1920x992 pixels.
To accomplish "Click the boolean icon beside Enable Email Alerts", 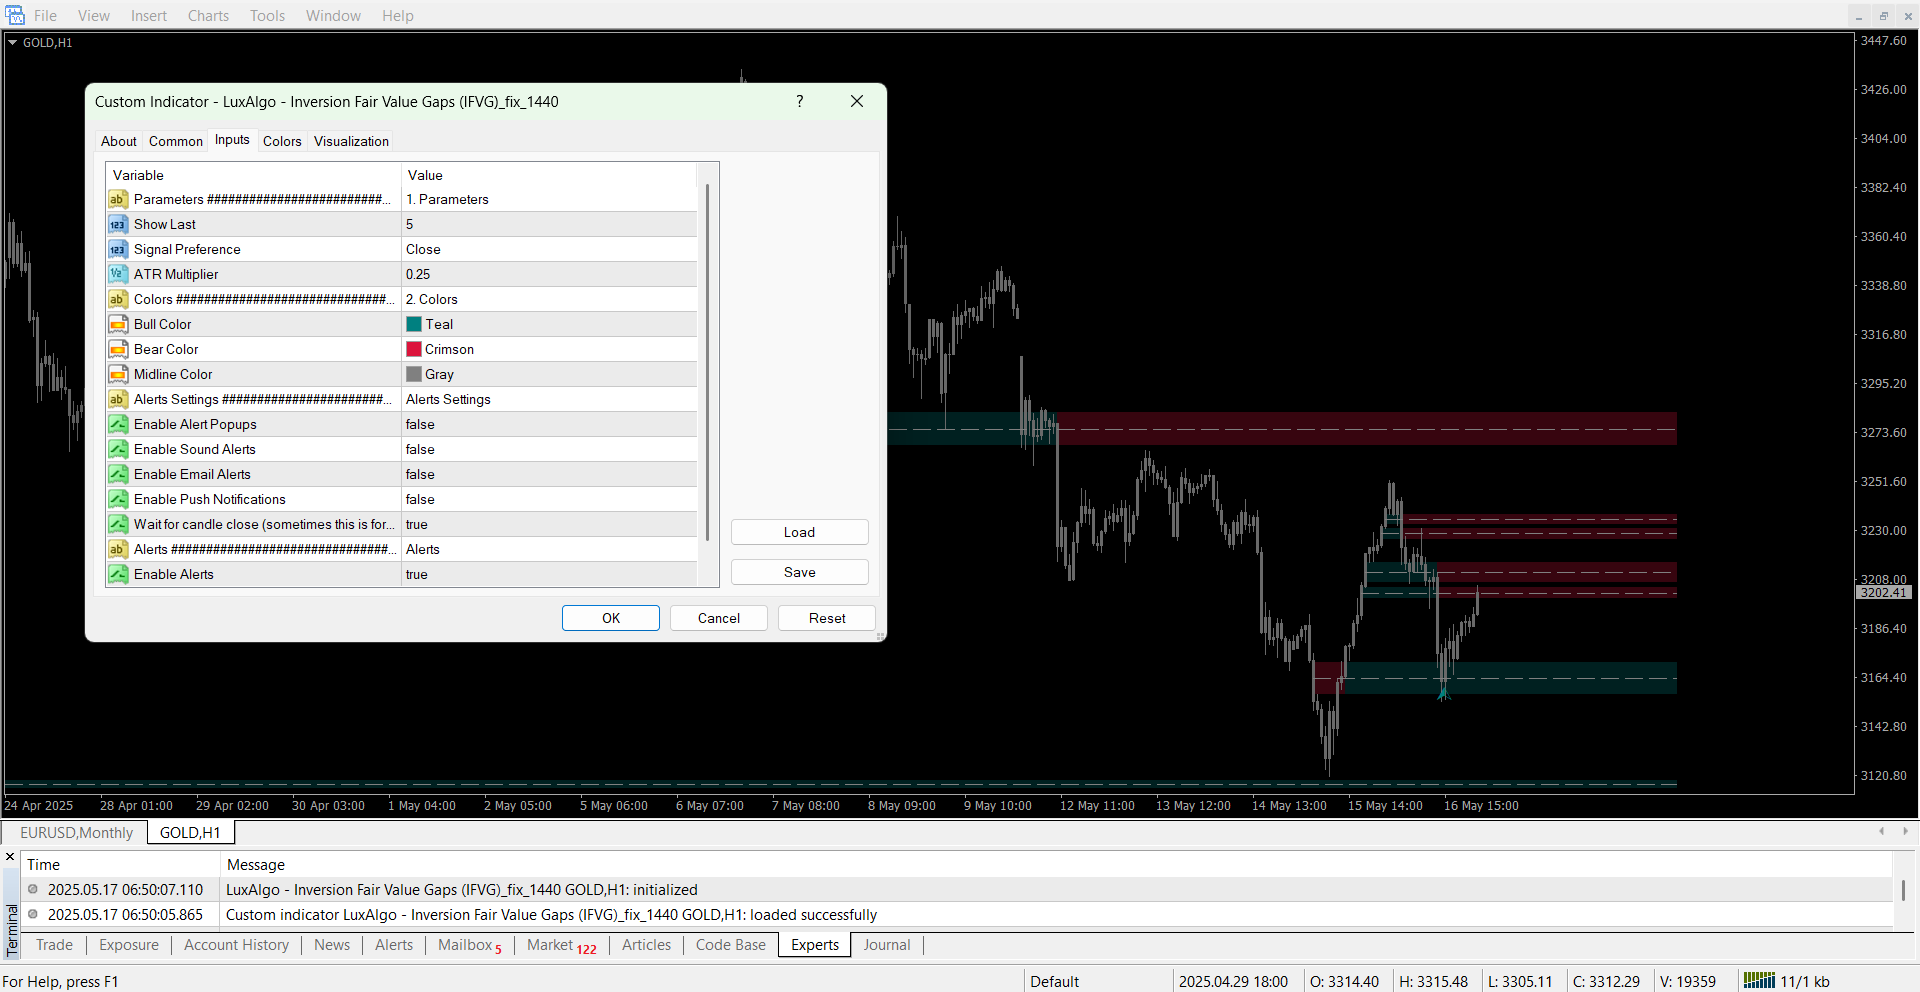I will click(118, 474).
